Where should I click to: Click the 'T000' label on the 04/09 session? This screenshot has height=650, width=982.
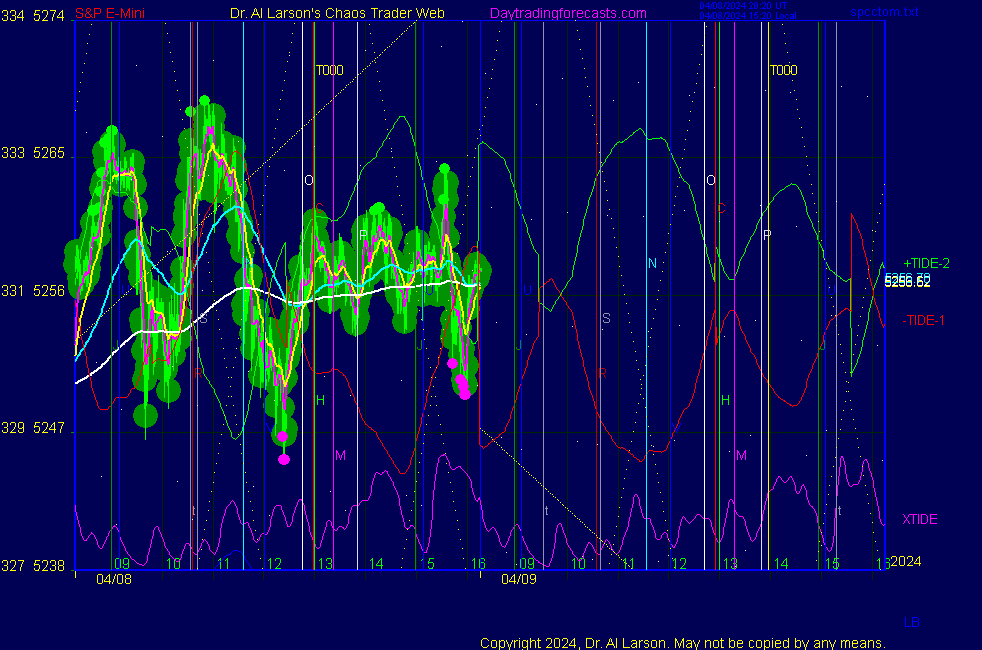[x=783, y=70]
